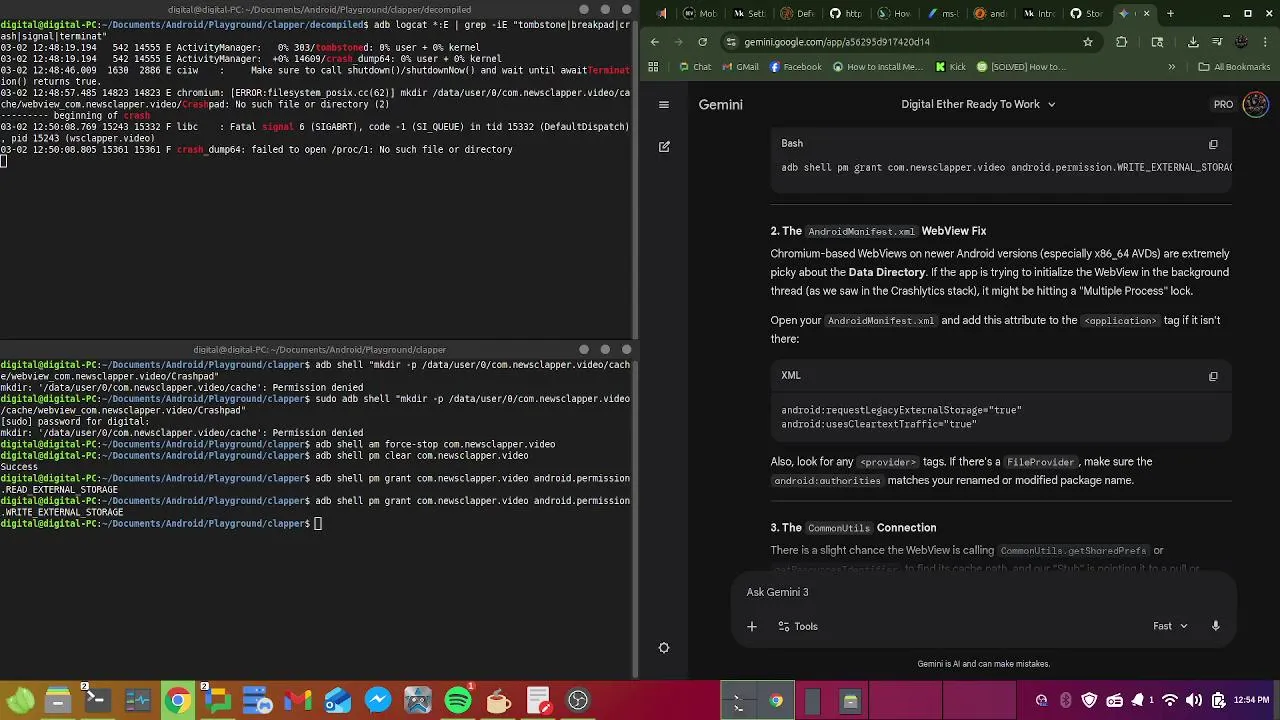Open the notifications bell tray icon
Image resolution: width=1280 pixels, height=720 pixels.
[x=1140, y=700]
